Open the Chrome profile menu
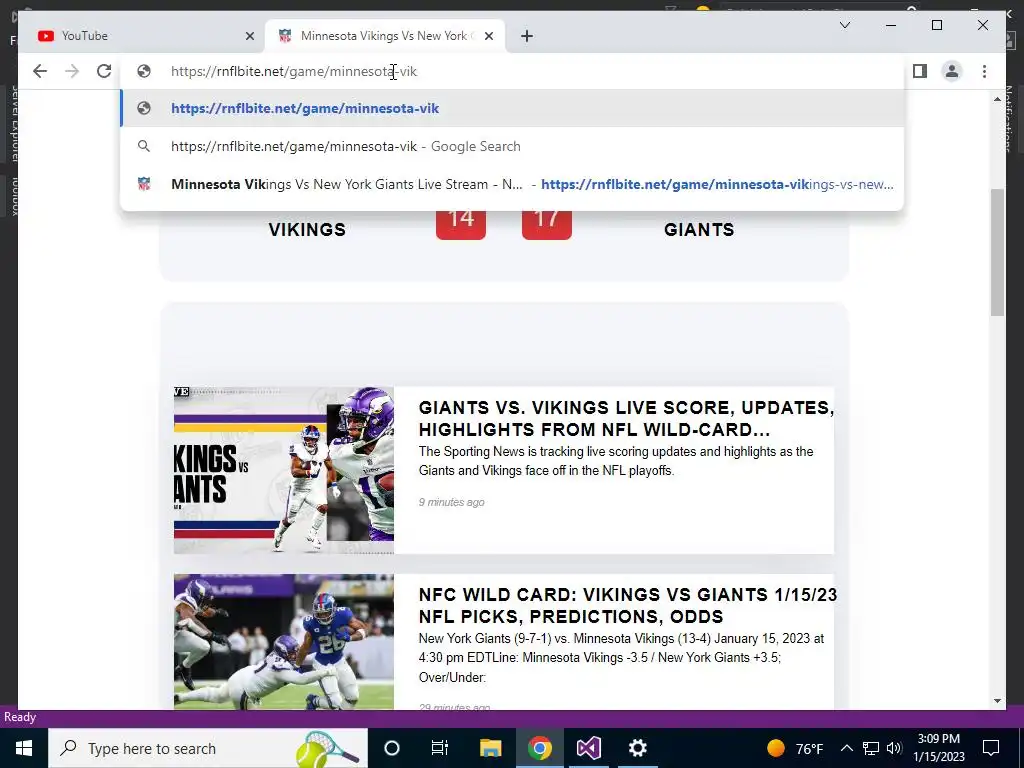Screen dimensions: 1024x768 coord(952,71)
